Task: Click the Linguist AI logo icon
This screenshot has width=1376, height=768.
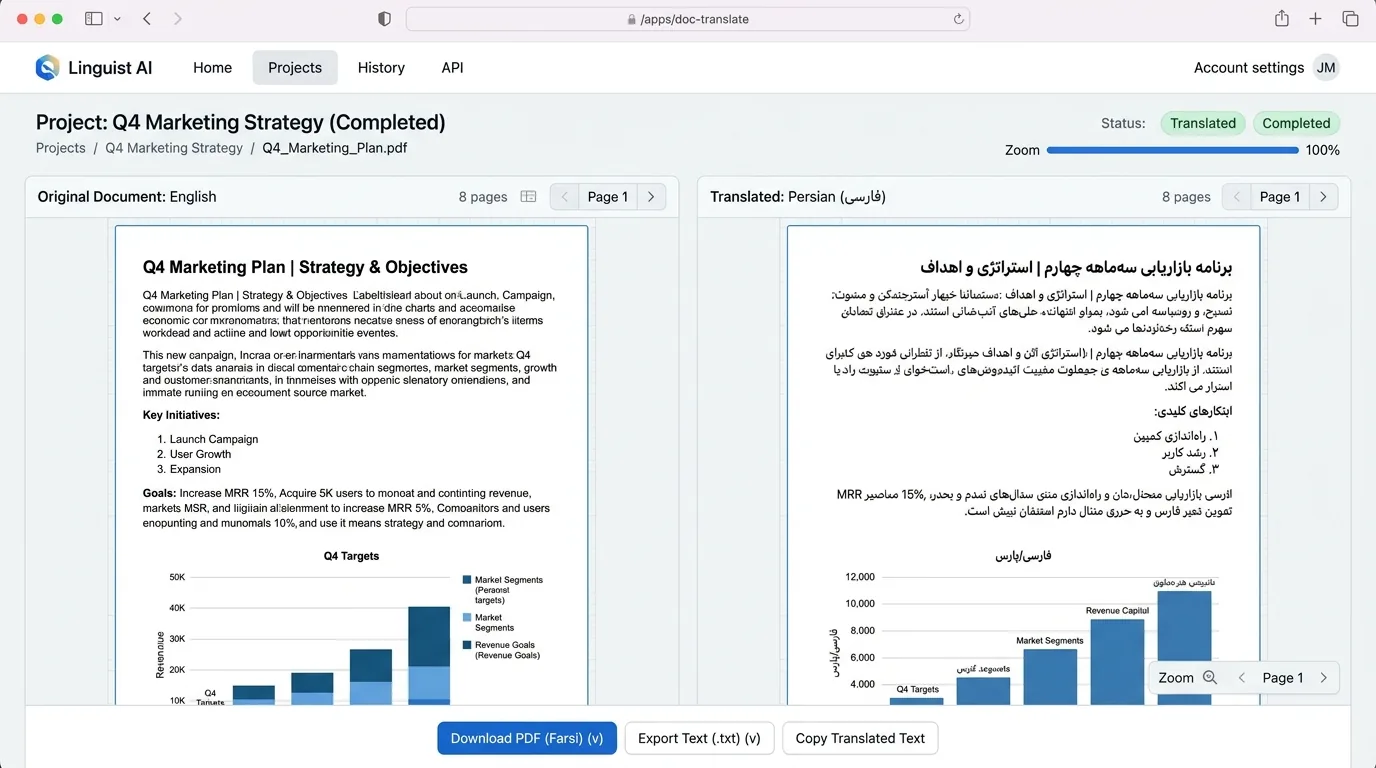Action: coord(47,68)
